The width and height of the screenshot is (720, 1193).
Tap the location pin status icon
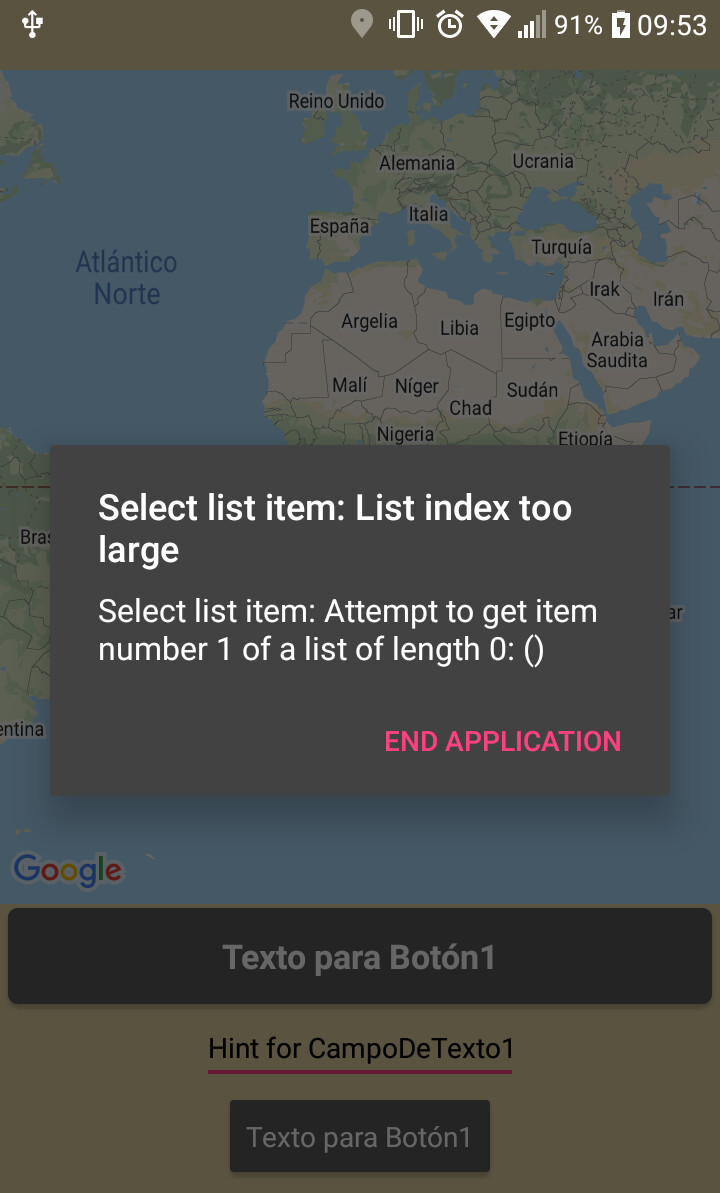click(362, 25)
